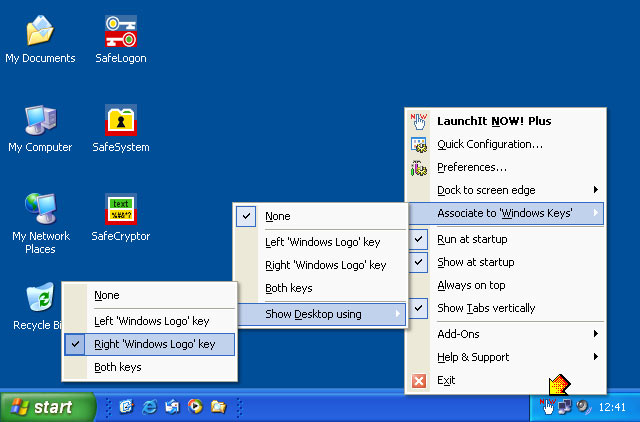The height and width of the screenshot is (422, 640).
Task: Choose Left 'Windows Logo' key for Windows Keys
Action: [x=322, y=242]
